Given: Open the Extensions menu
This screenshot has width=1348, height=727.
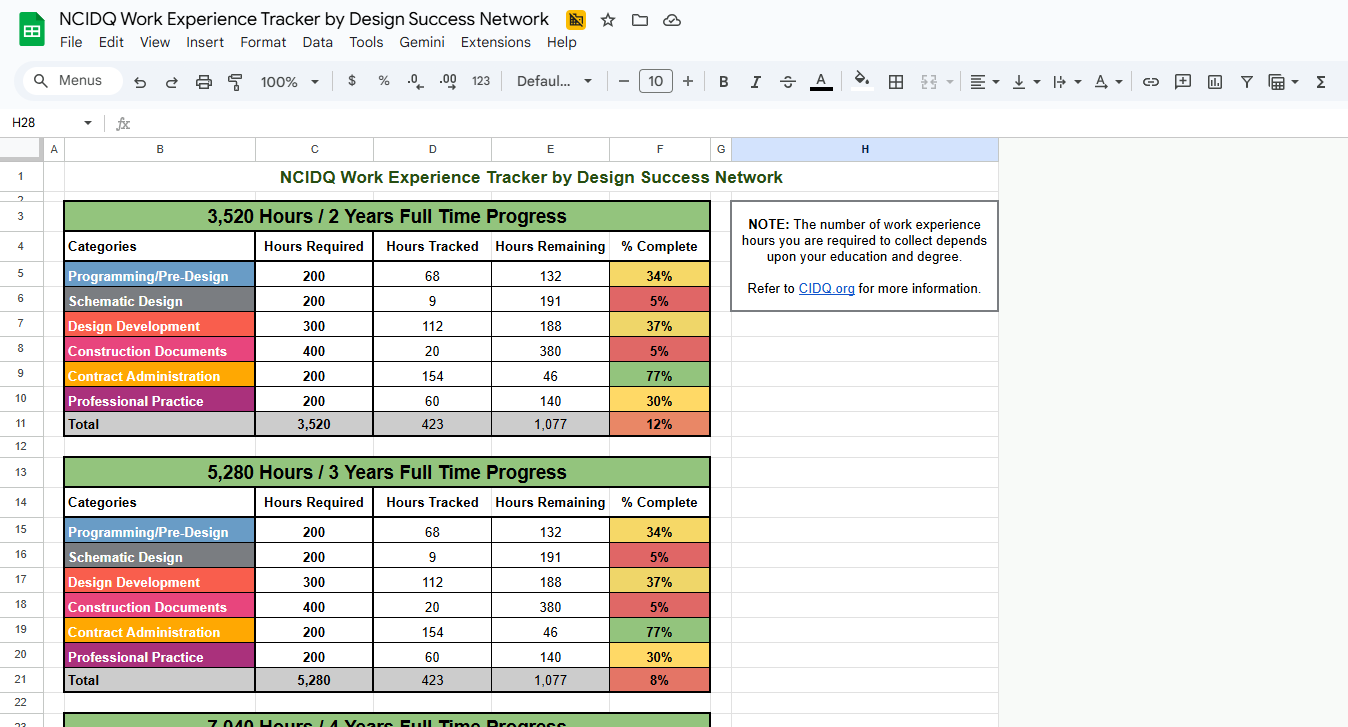Looking at the screenshot, I should (495, 42).
